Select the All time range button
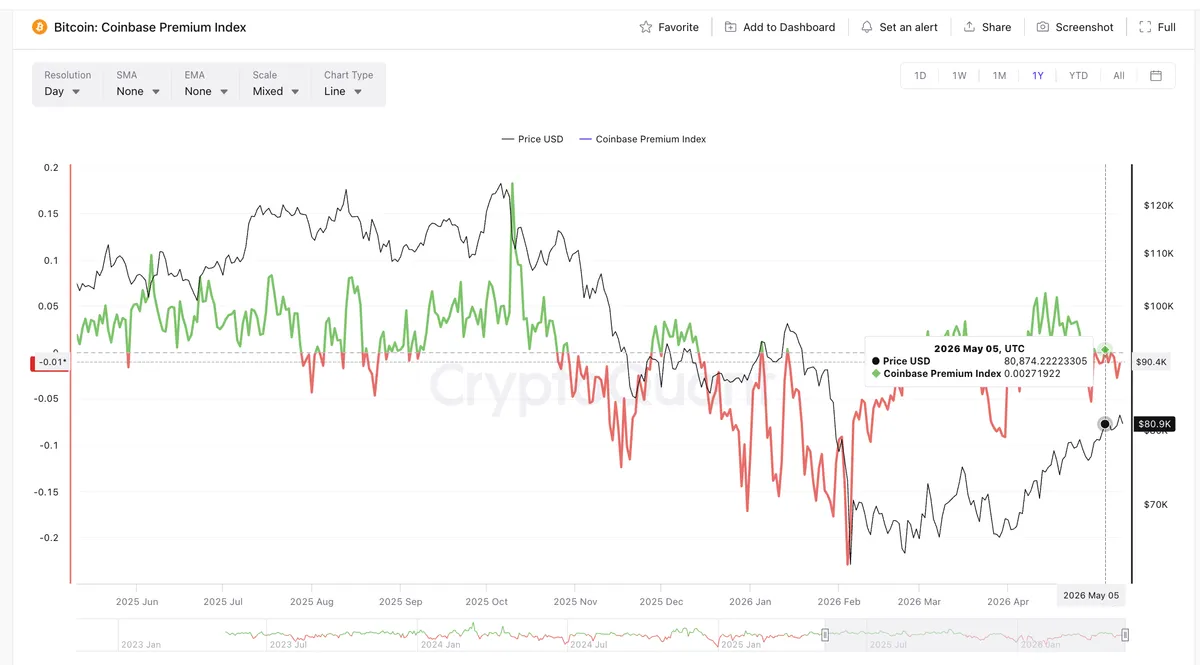The width and height of the screenshot is (1200, 665). point(1119,76)
